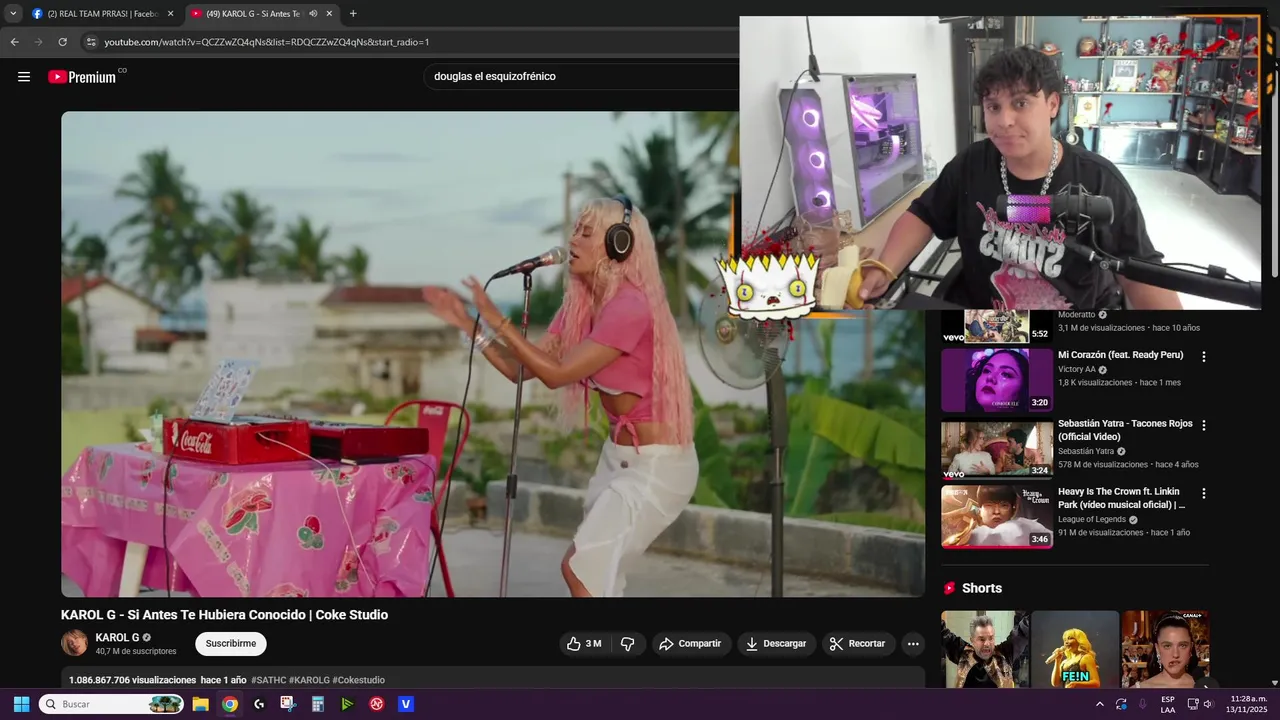The height and width of the screenshot is (720, 1280).
Task: Open the KAROL G channel avatar
Action: pyautogui.click(x=74, y=643)
